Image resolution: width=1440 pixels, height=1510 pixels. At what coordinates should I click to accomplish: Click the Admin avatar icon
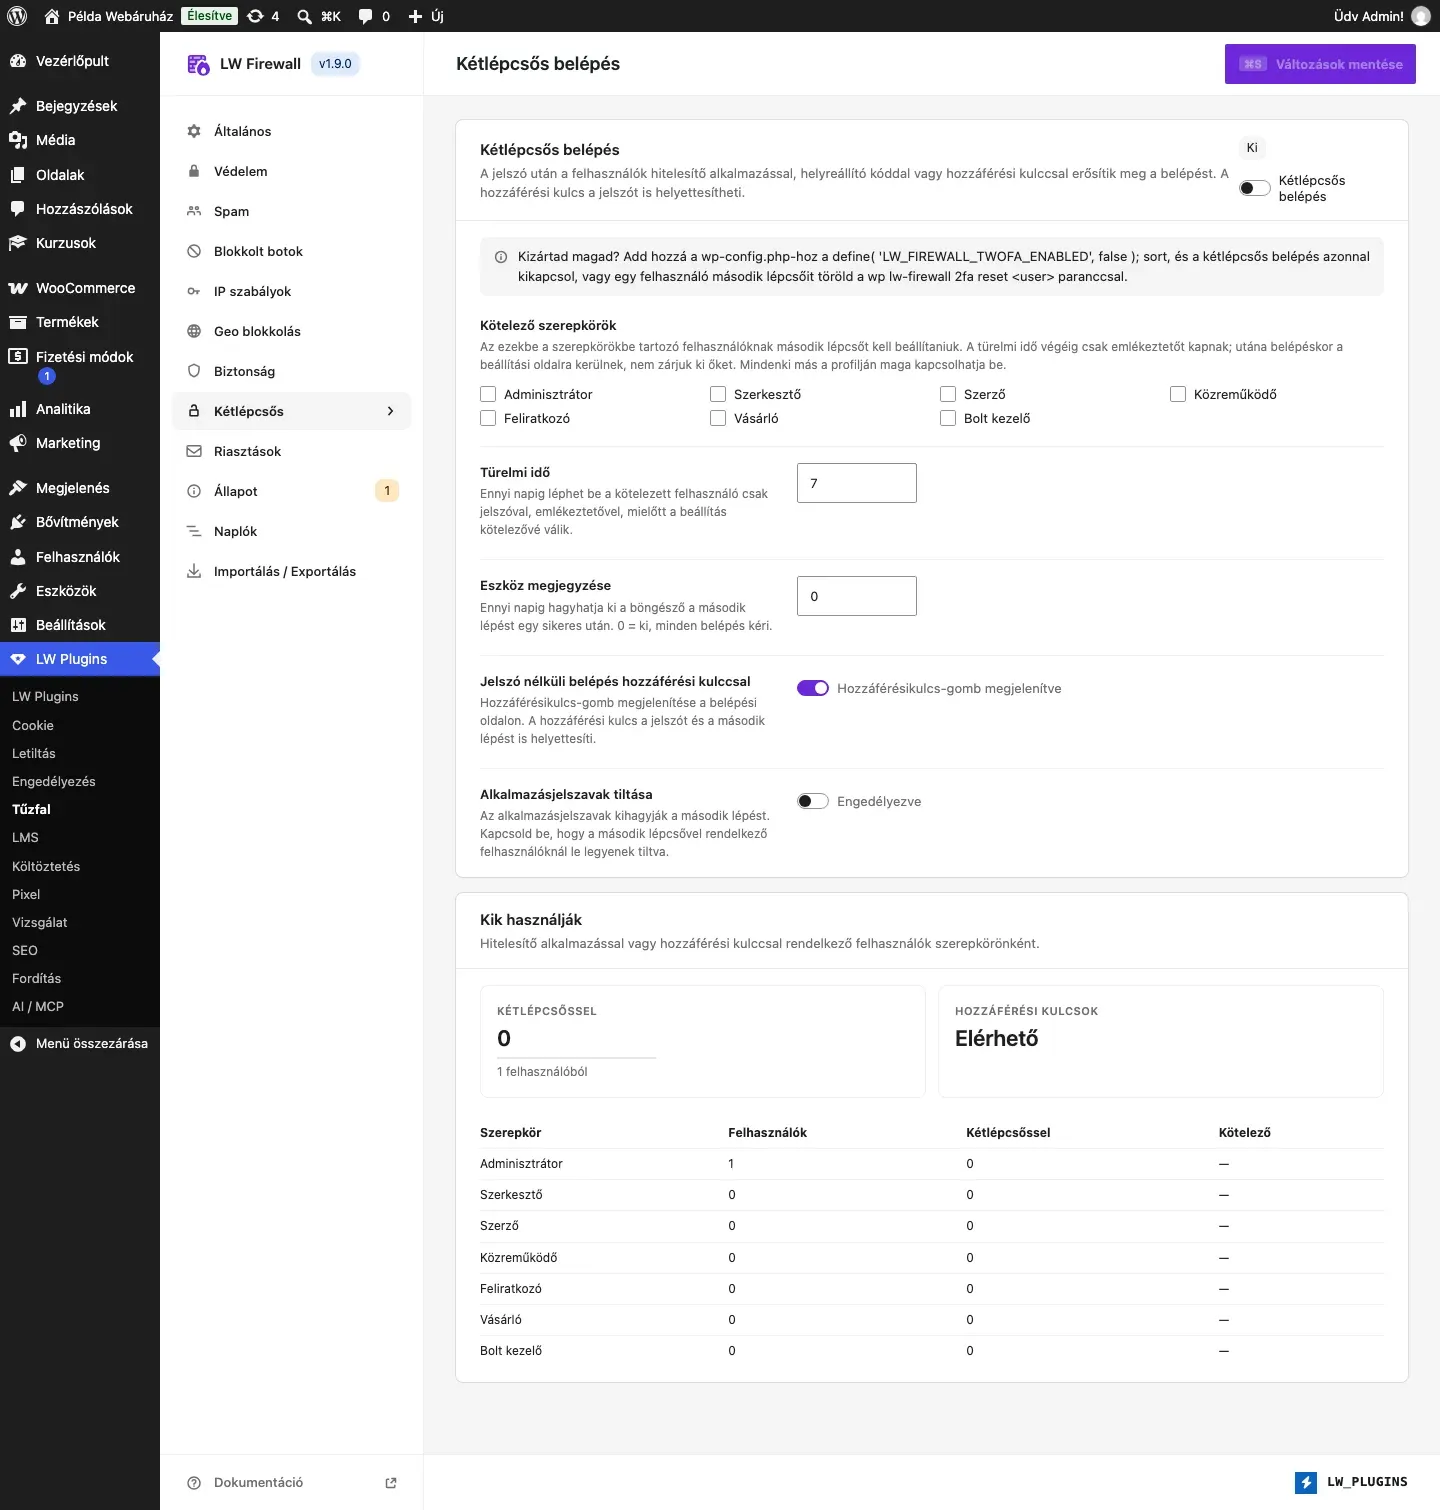pyautogui.click(x=1420, y=16)
